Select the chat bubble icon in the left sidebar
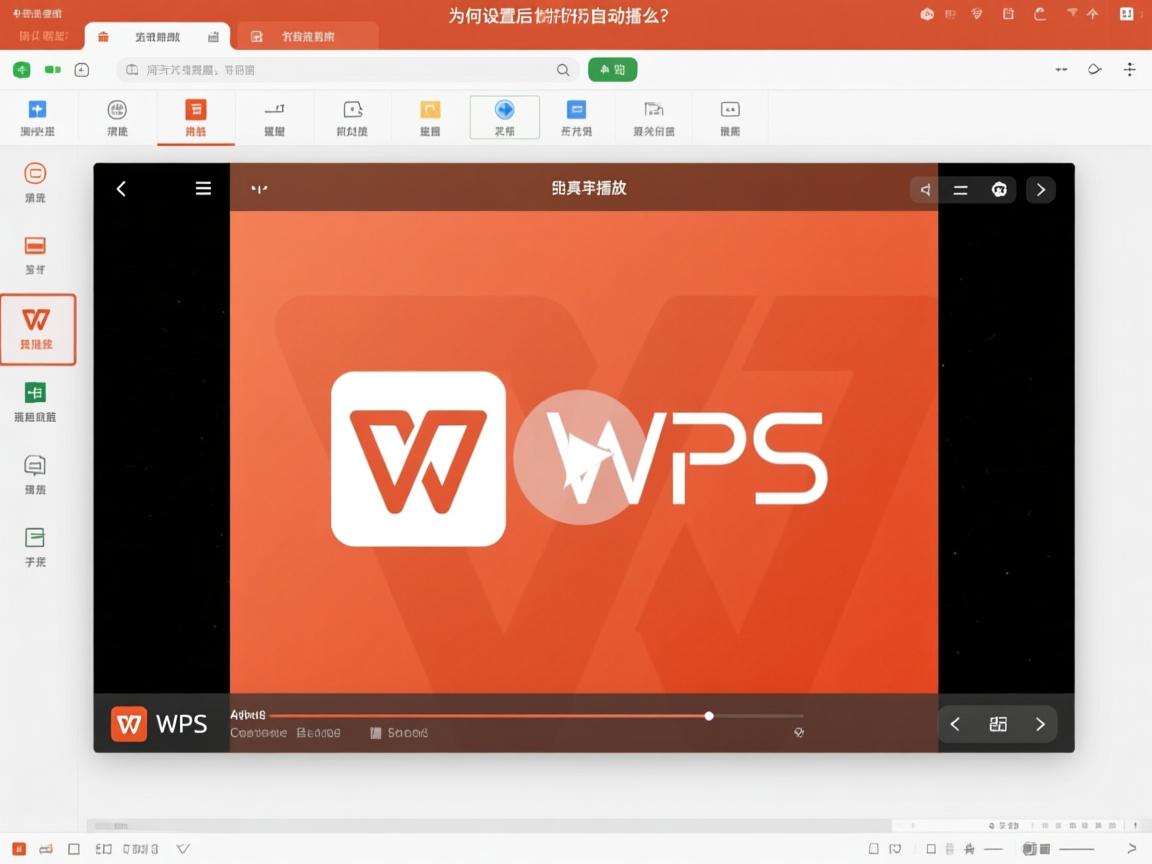Image resolution: width=1152 pixels, height=864 pixels. [36, 466]
